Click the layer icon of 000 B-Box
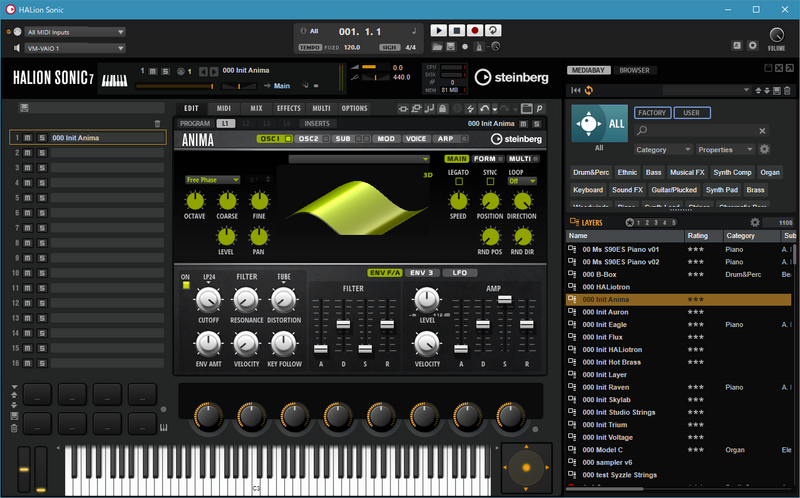The width and height of the screenshot is (800, 498). (x=572, y=275)
